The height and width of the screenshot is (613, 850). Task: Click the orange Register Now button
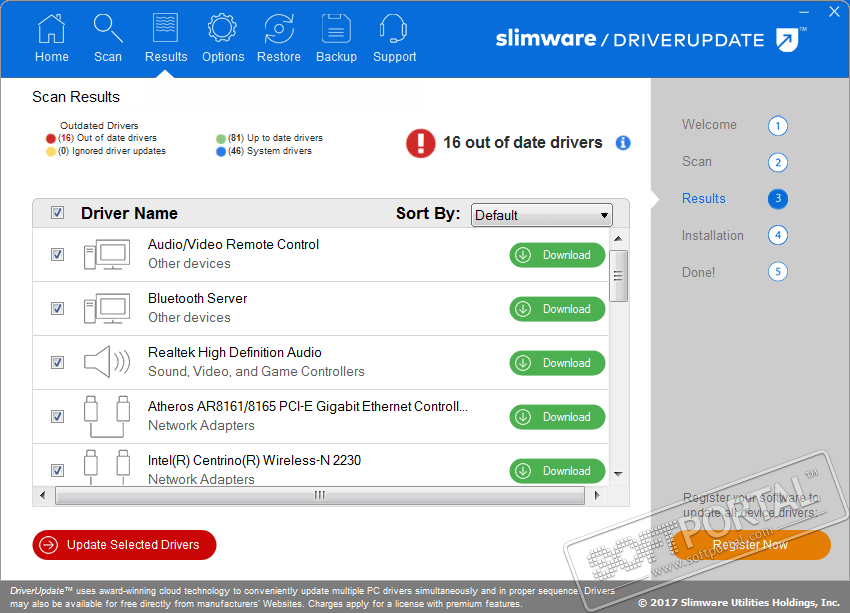750,545
